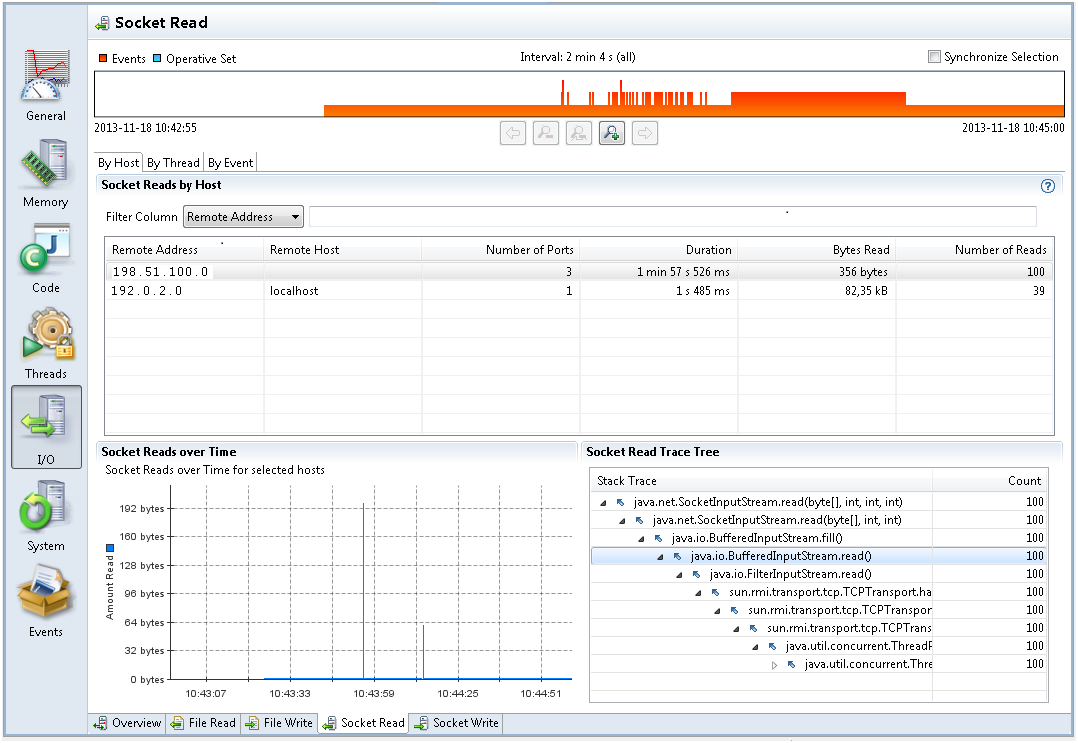Enable the Synchronize Selection checkbox

pyautogui.click(x=934, y=57)
